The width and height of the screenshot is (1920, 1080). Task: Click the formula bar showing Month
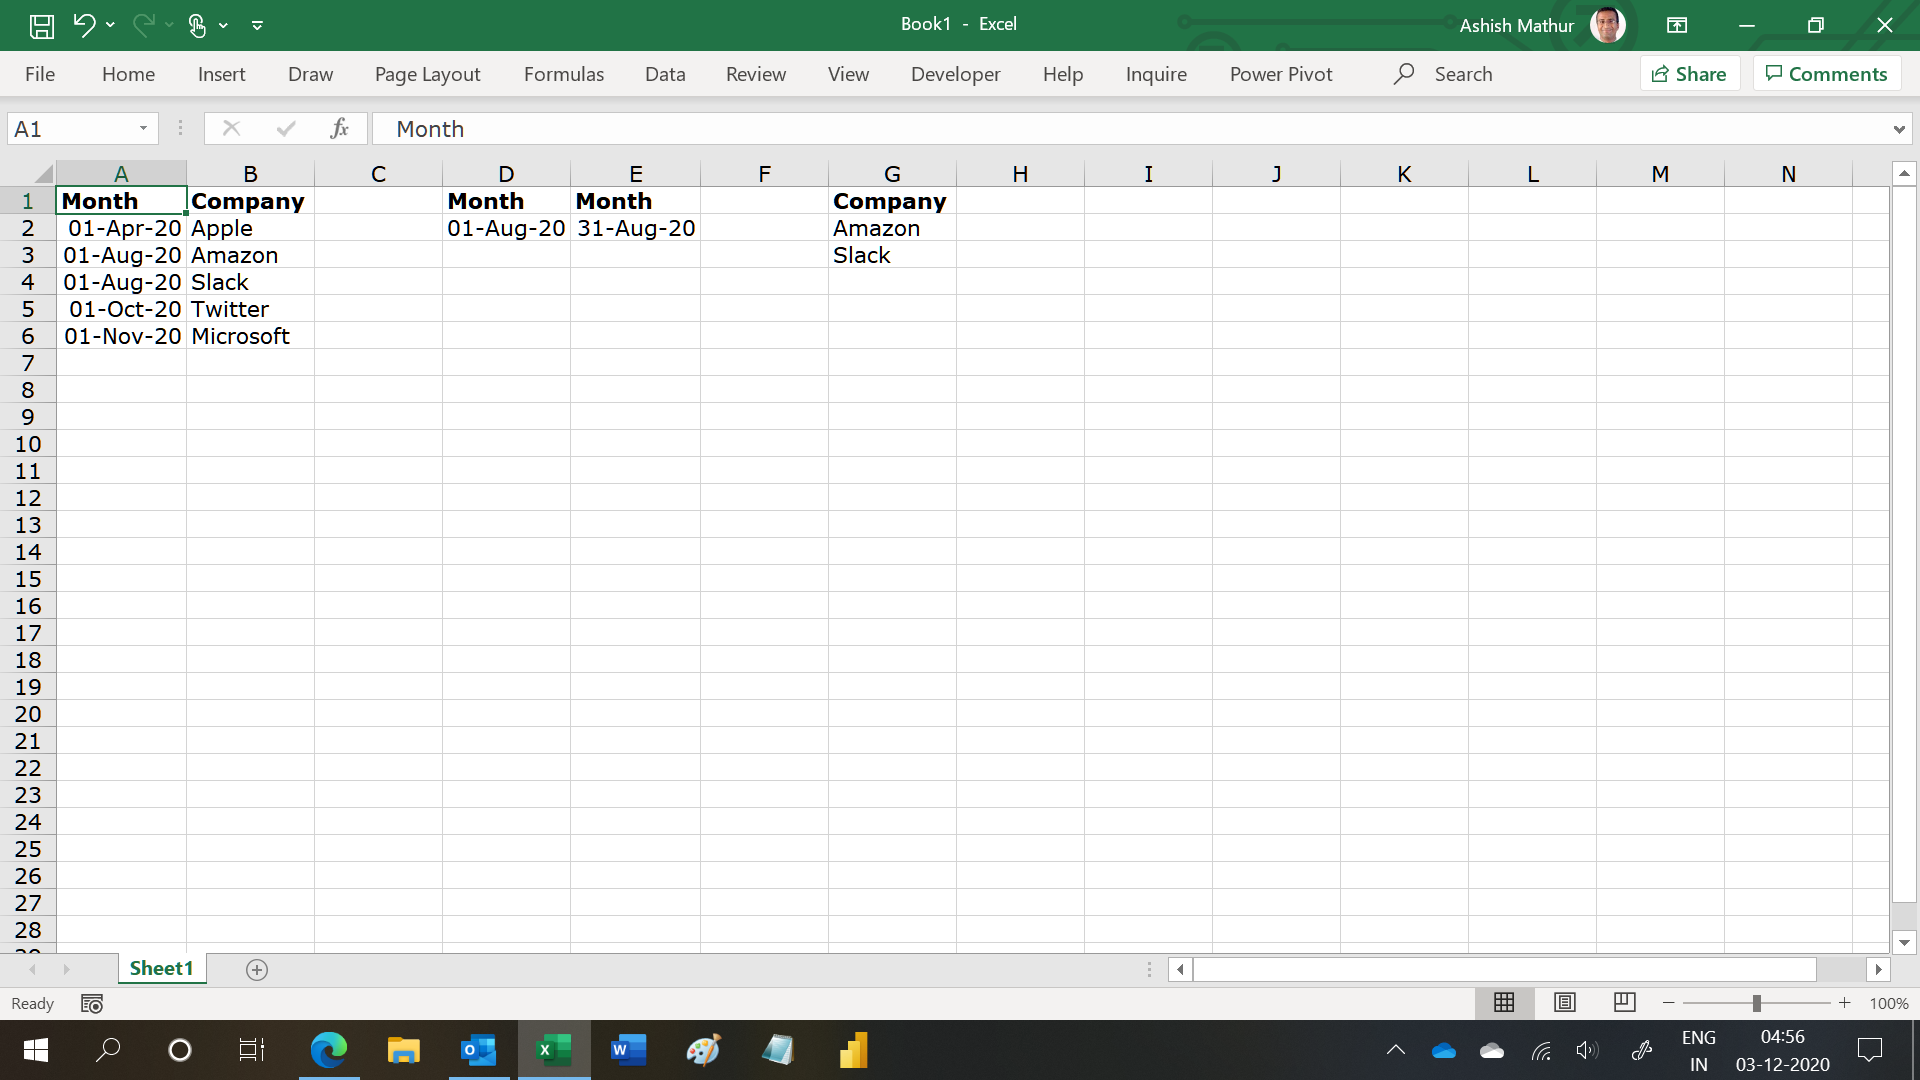point(1130,129)
